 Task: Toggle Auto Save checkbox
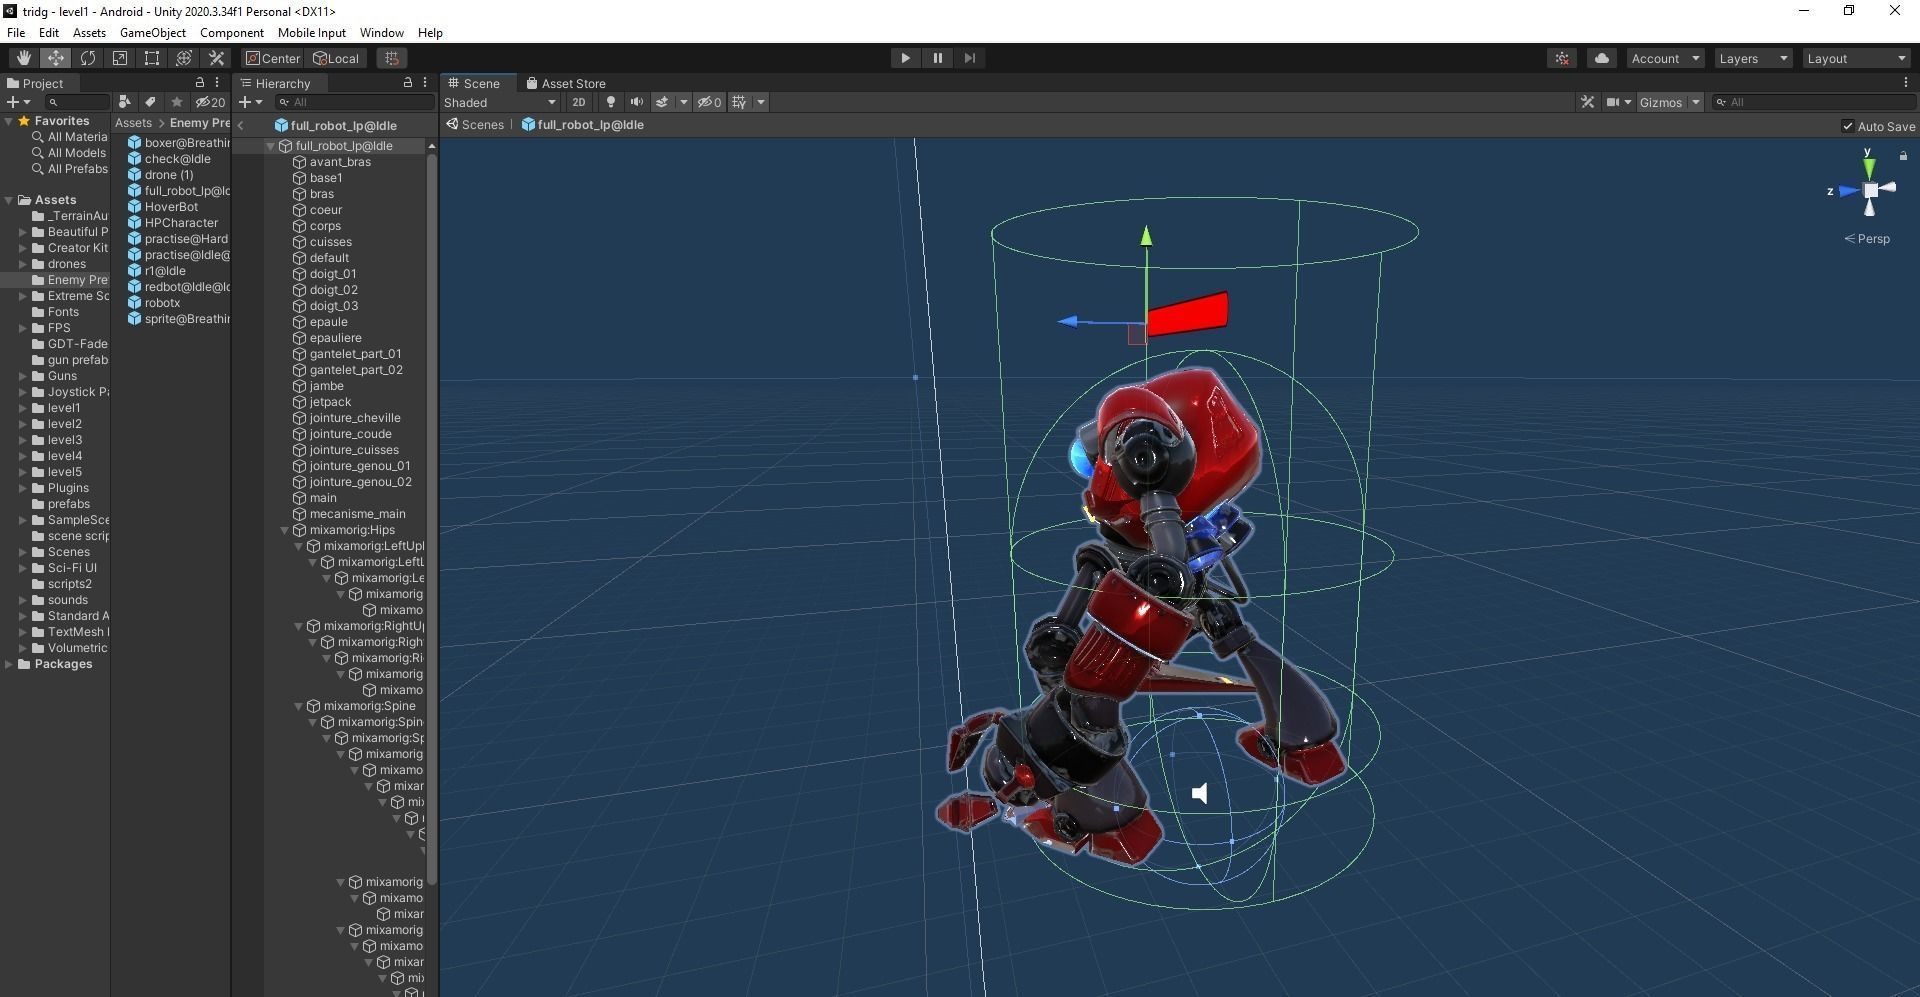(1847, 126)
